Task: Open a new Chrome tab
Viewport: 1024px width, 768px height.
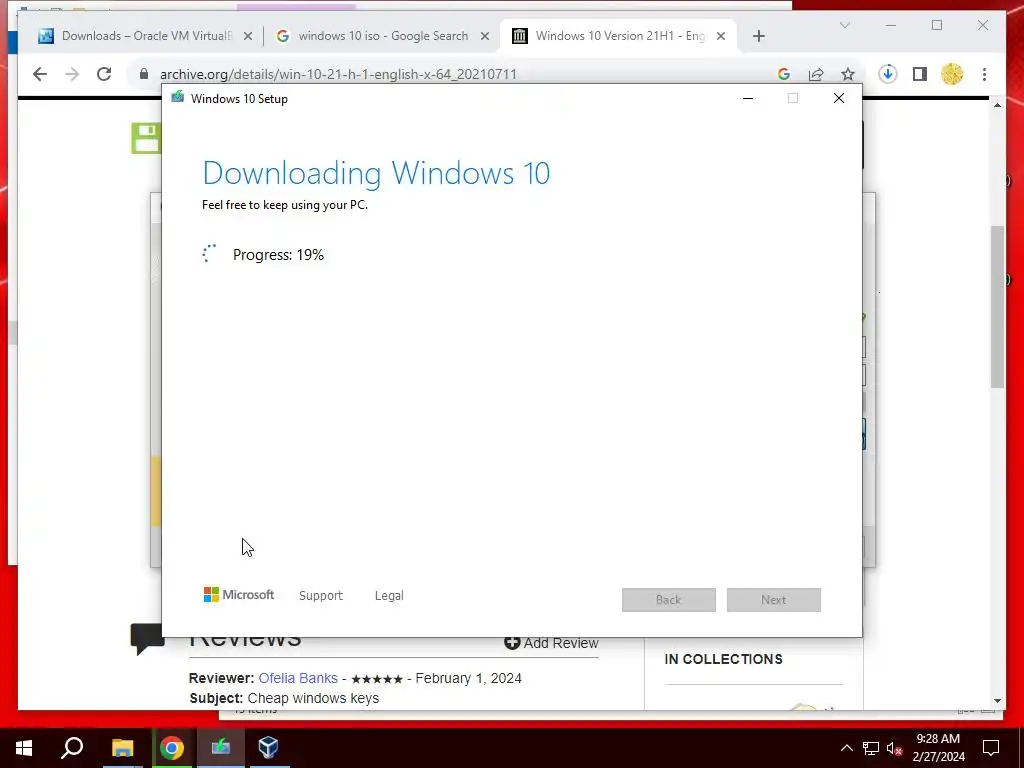Action: coord(758,36)
